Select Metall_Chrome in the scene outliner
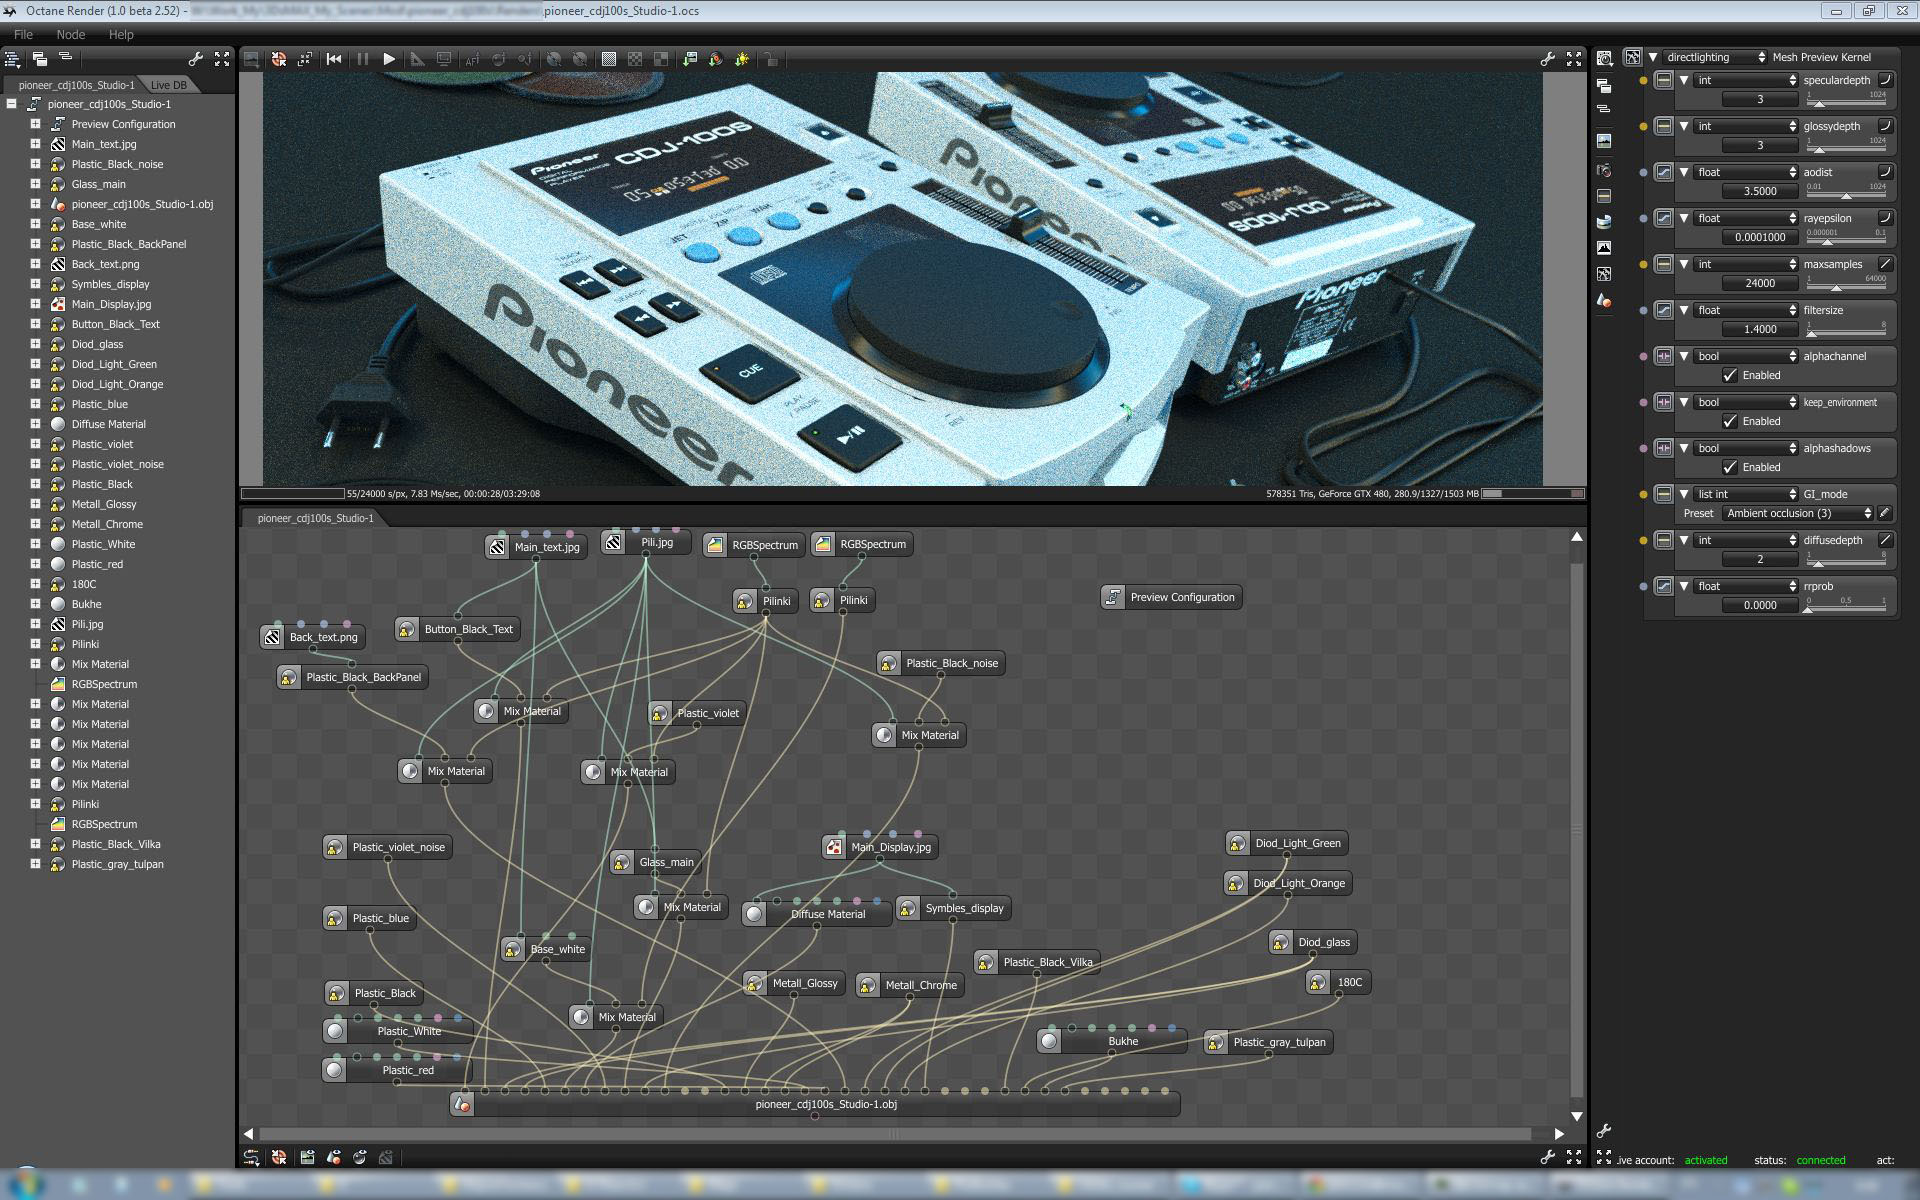Screen dimensions: 1920x1200 (x=107, y=524)
